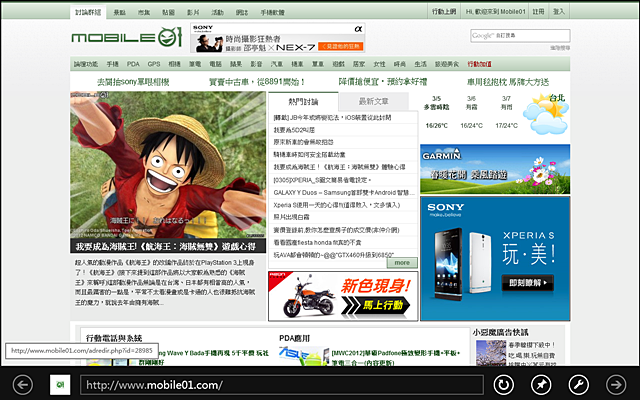The image size is (640, 400).
Task: Click the 3/7 weather forecast 17/24°C
Action: (506, 126)
